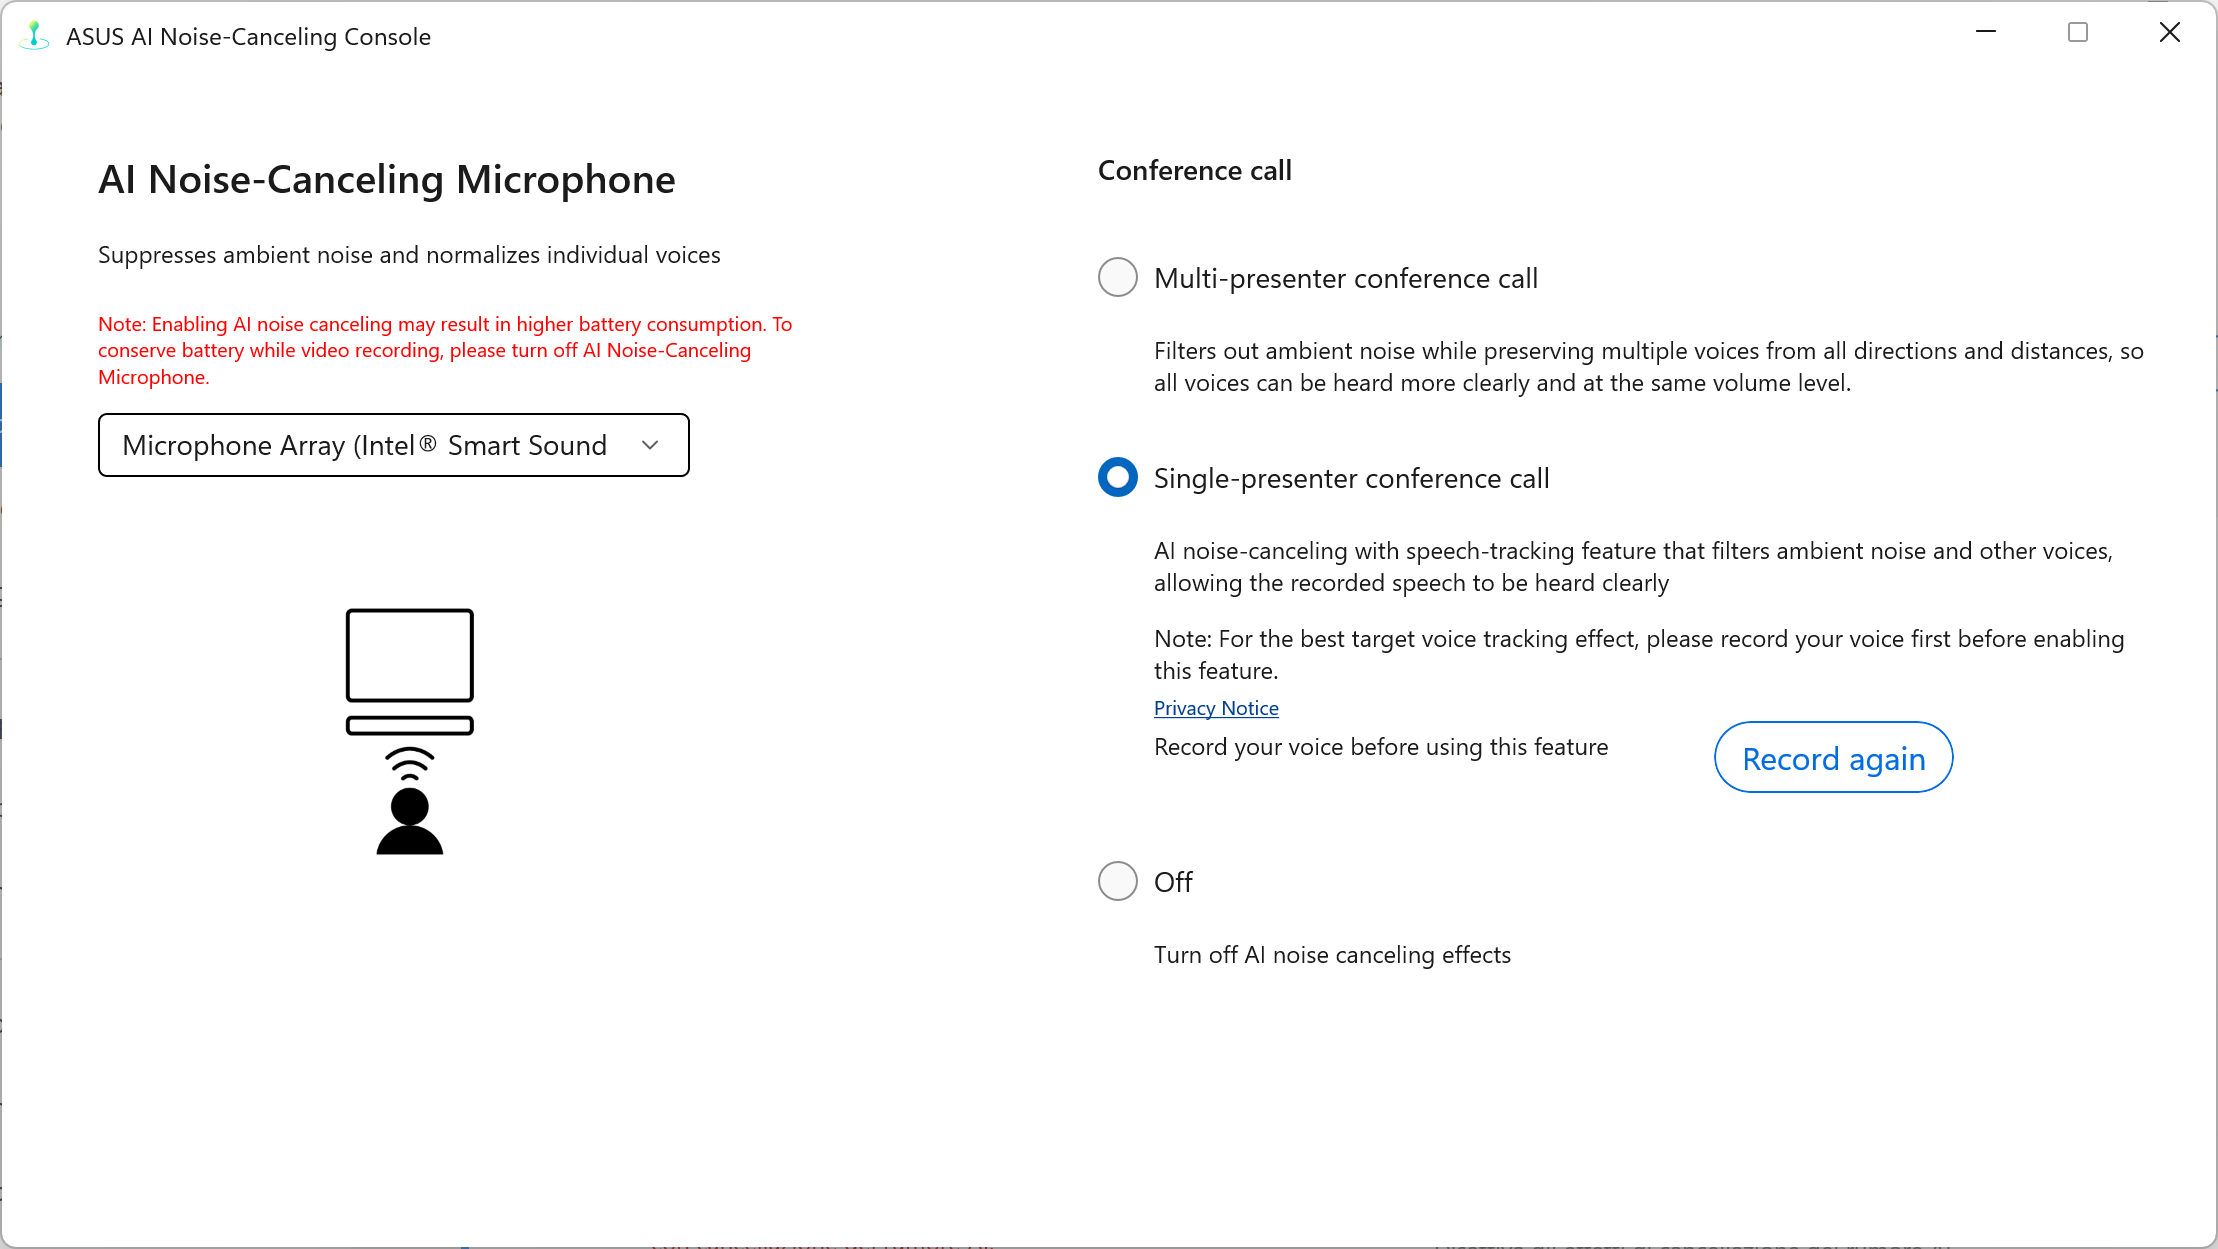
Task: Select the Multi-presenter conference call radio button
Action: (1118, 277)
